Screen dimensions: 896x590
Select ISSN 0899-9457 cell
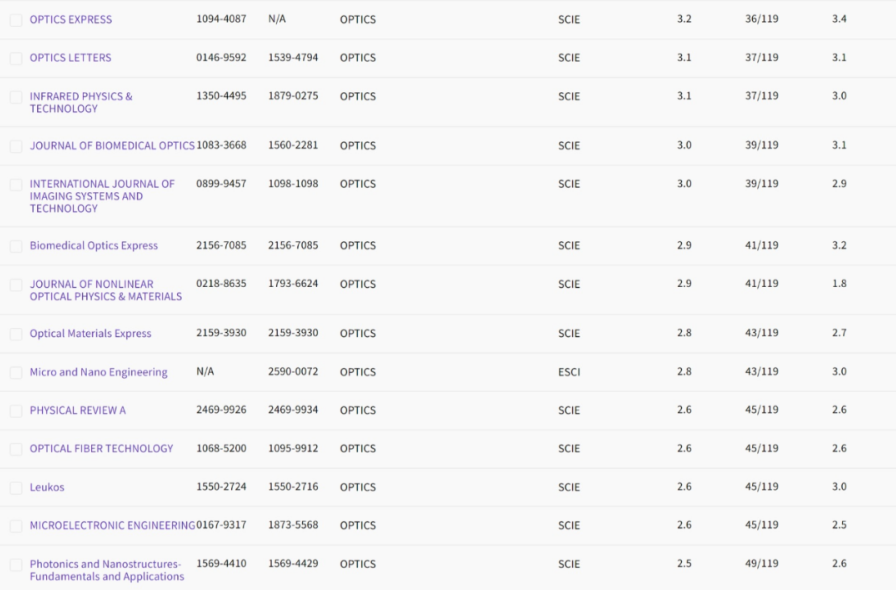coord(221,184)
